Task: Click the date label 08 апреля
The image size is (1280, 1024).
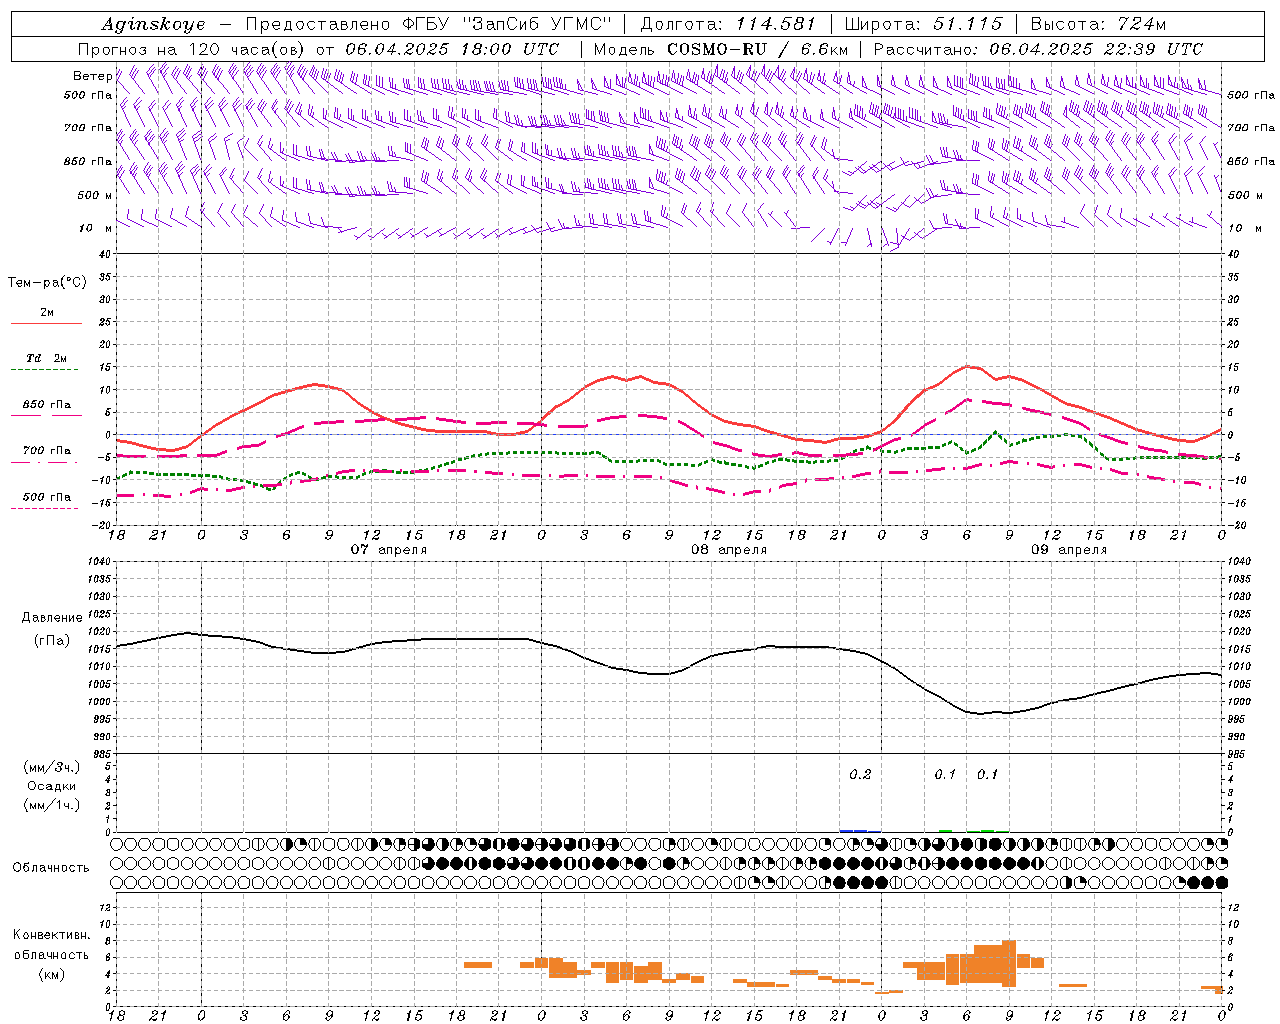Action: 729,550
